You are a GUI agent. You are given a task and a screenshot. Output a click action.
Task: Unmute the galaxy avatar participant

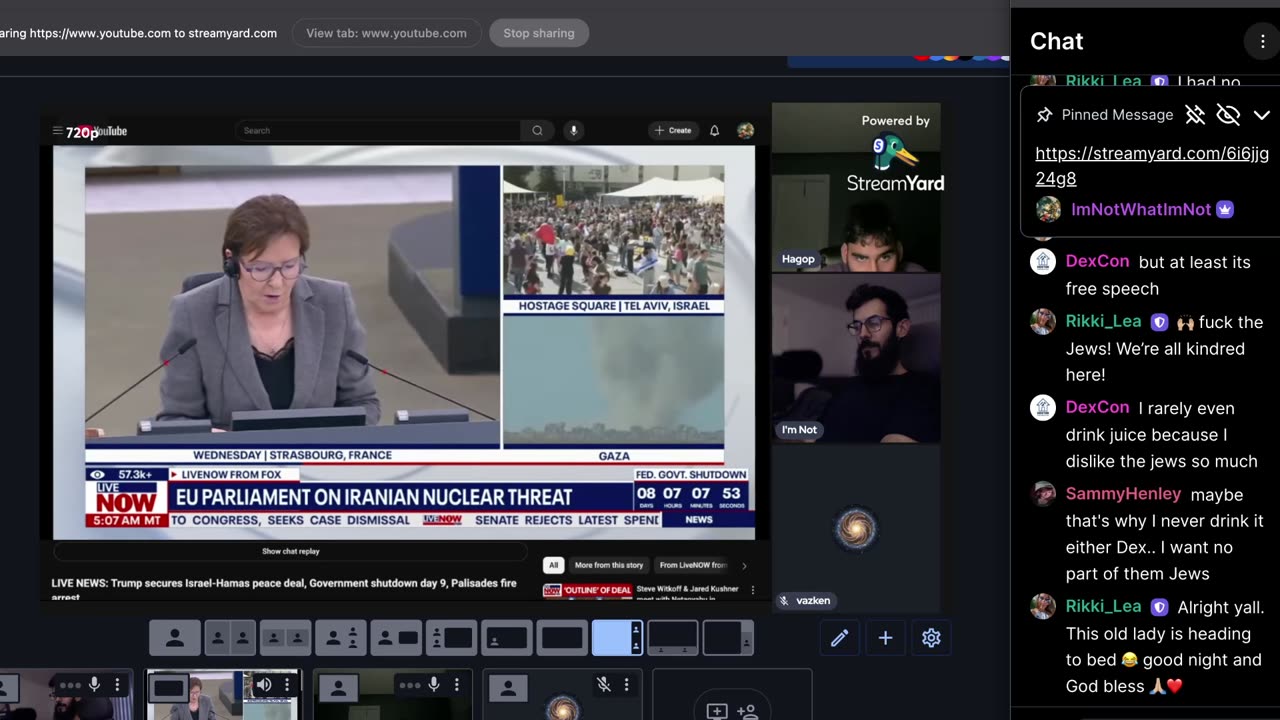point(603,685)
